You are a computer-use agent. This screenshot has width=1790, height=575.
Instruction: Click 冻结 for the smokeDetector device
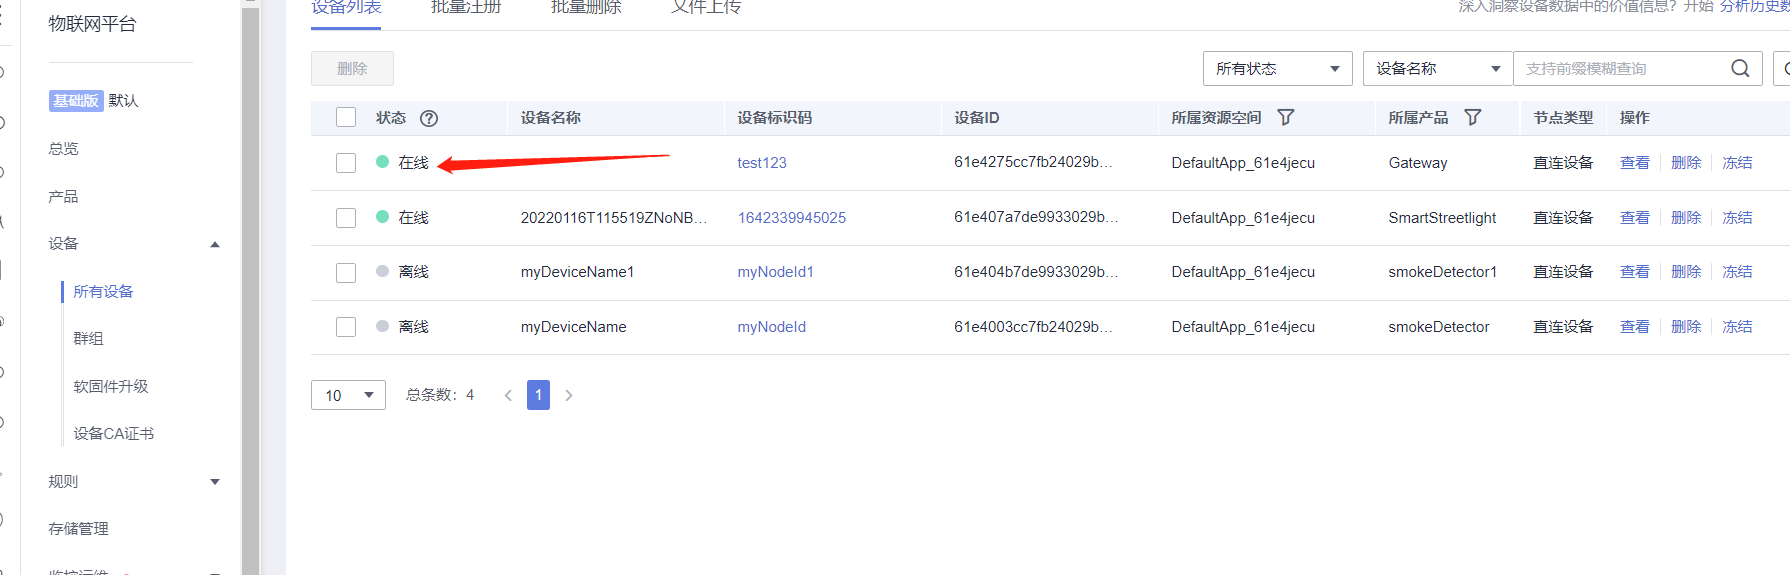point(1737,326)
